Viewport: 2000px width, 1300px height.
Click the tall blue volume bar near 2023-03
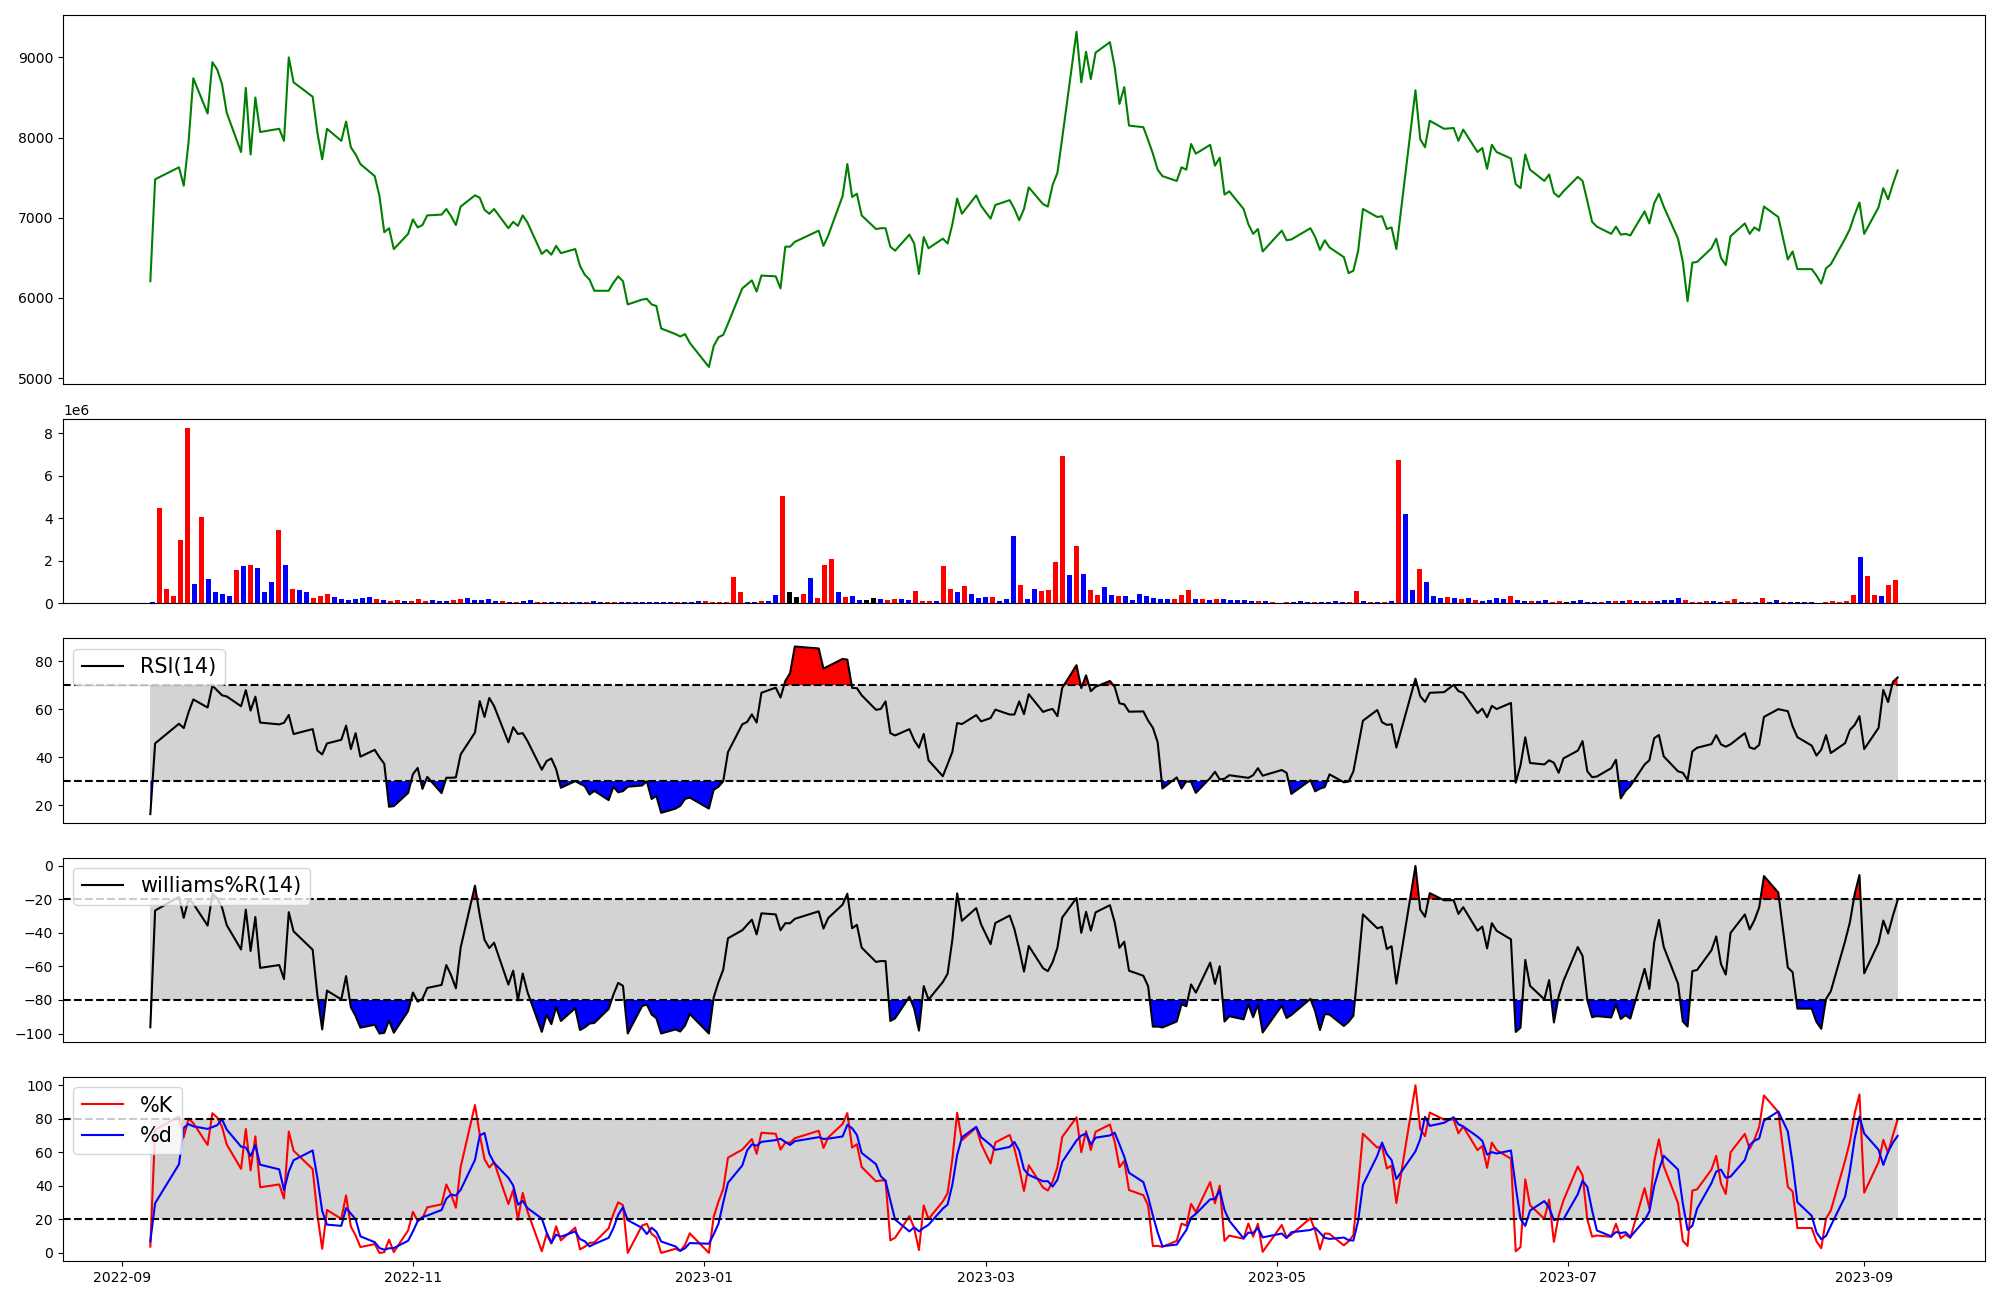(1013, 570)
